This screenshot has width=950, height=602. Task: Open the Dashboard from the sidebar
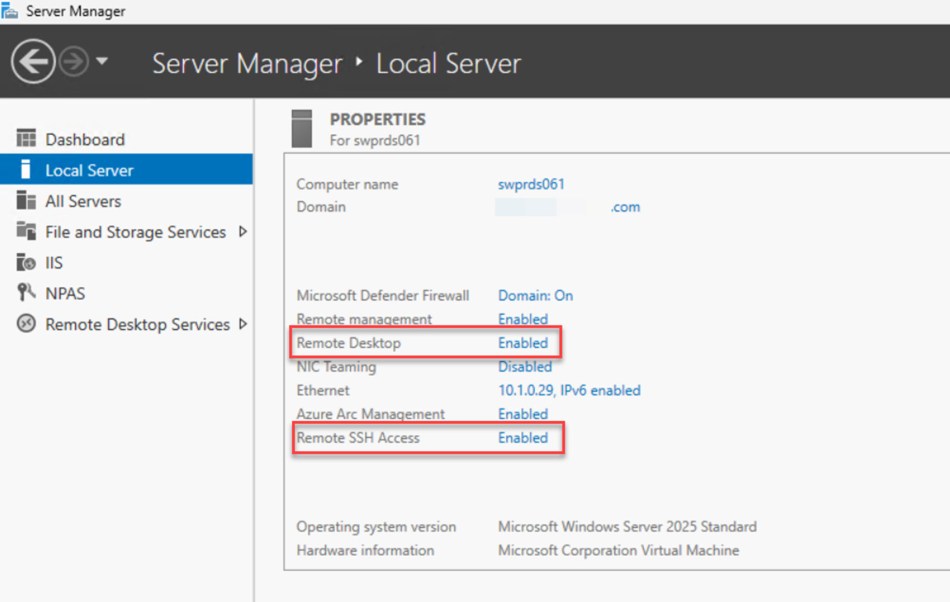point(85,139)
